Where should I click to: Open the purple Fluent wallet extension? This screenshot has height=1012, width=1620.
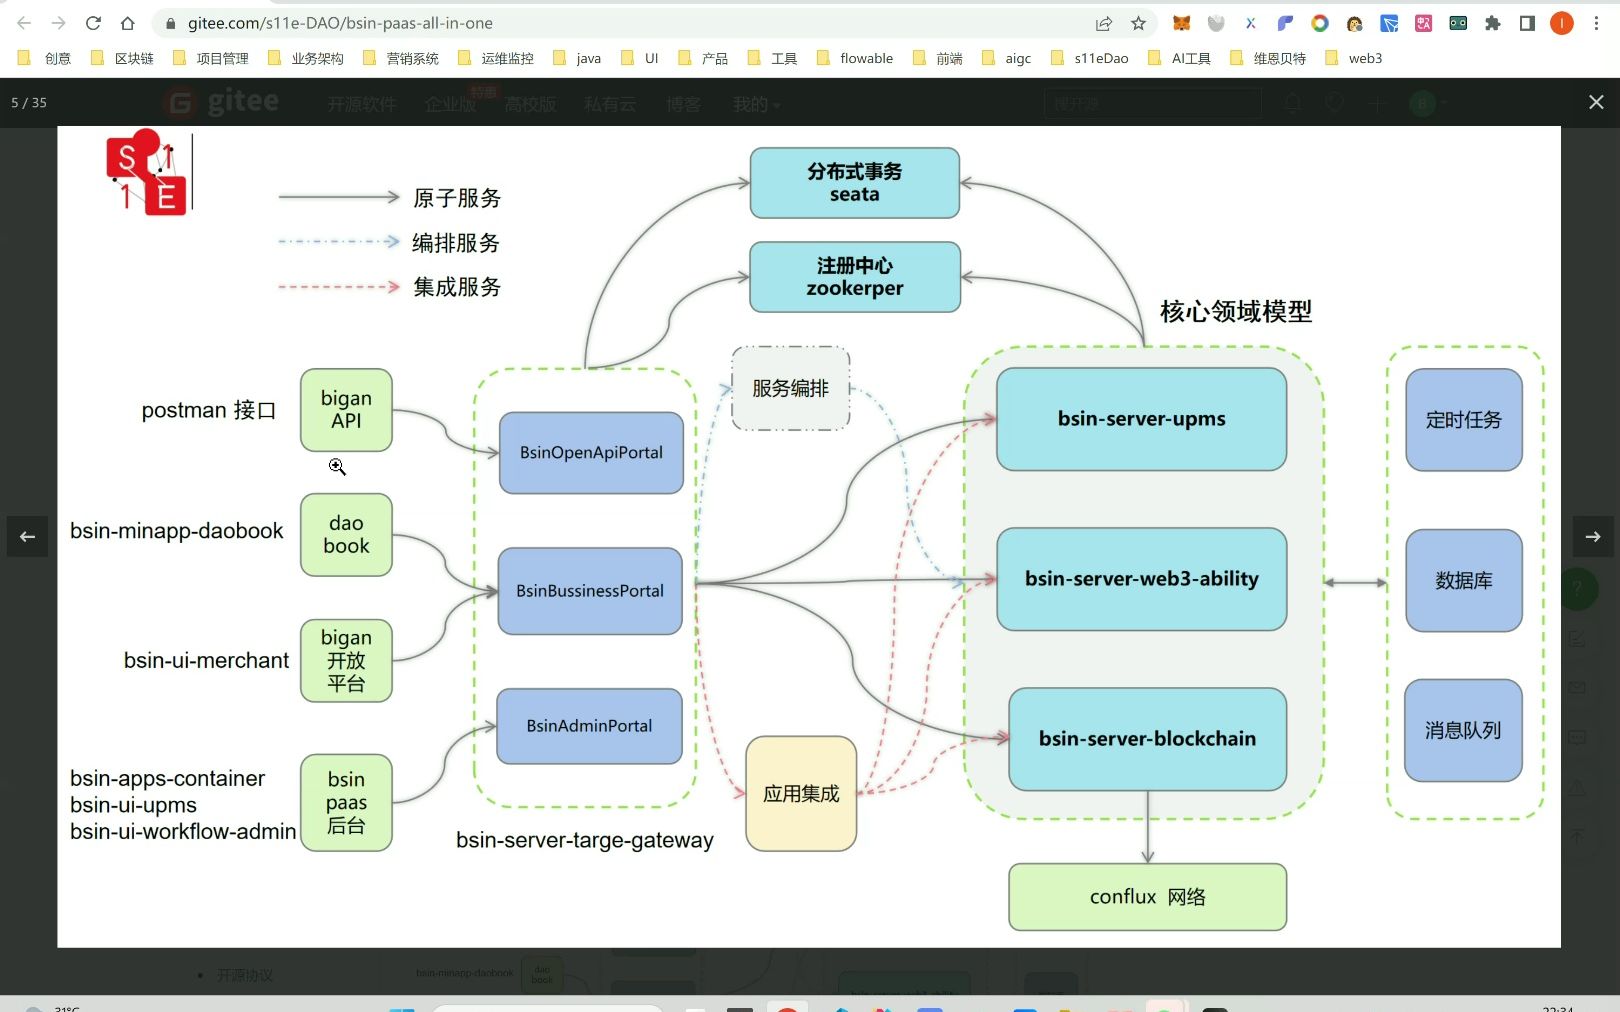tap(1285, 23)
